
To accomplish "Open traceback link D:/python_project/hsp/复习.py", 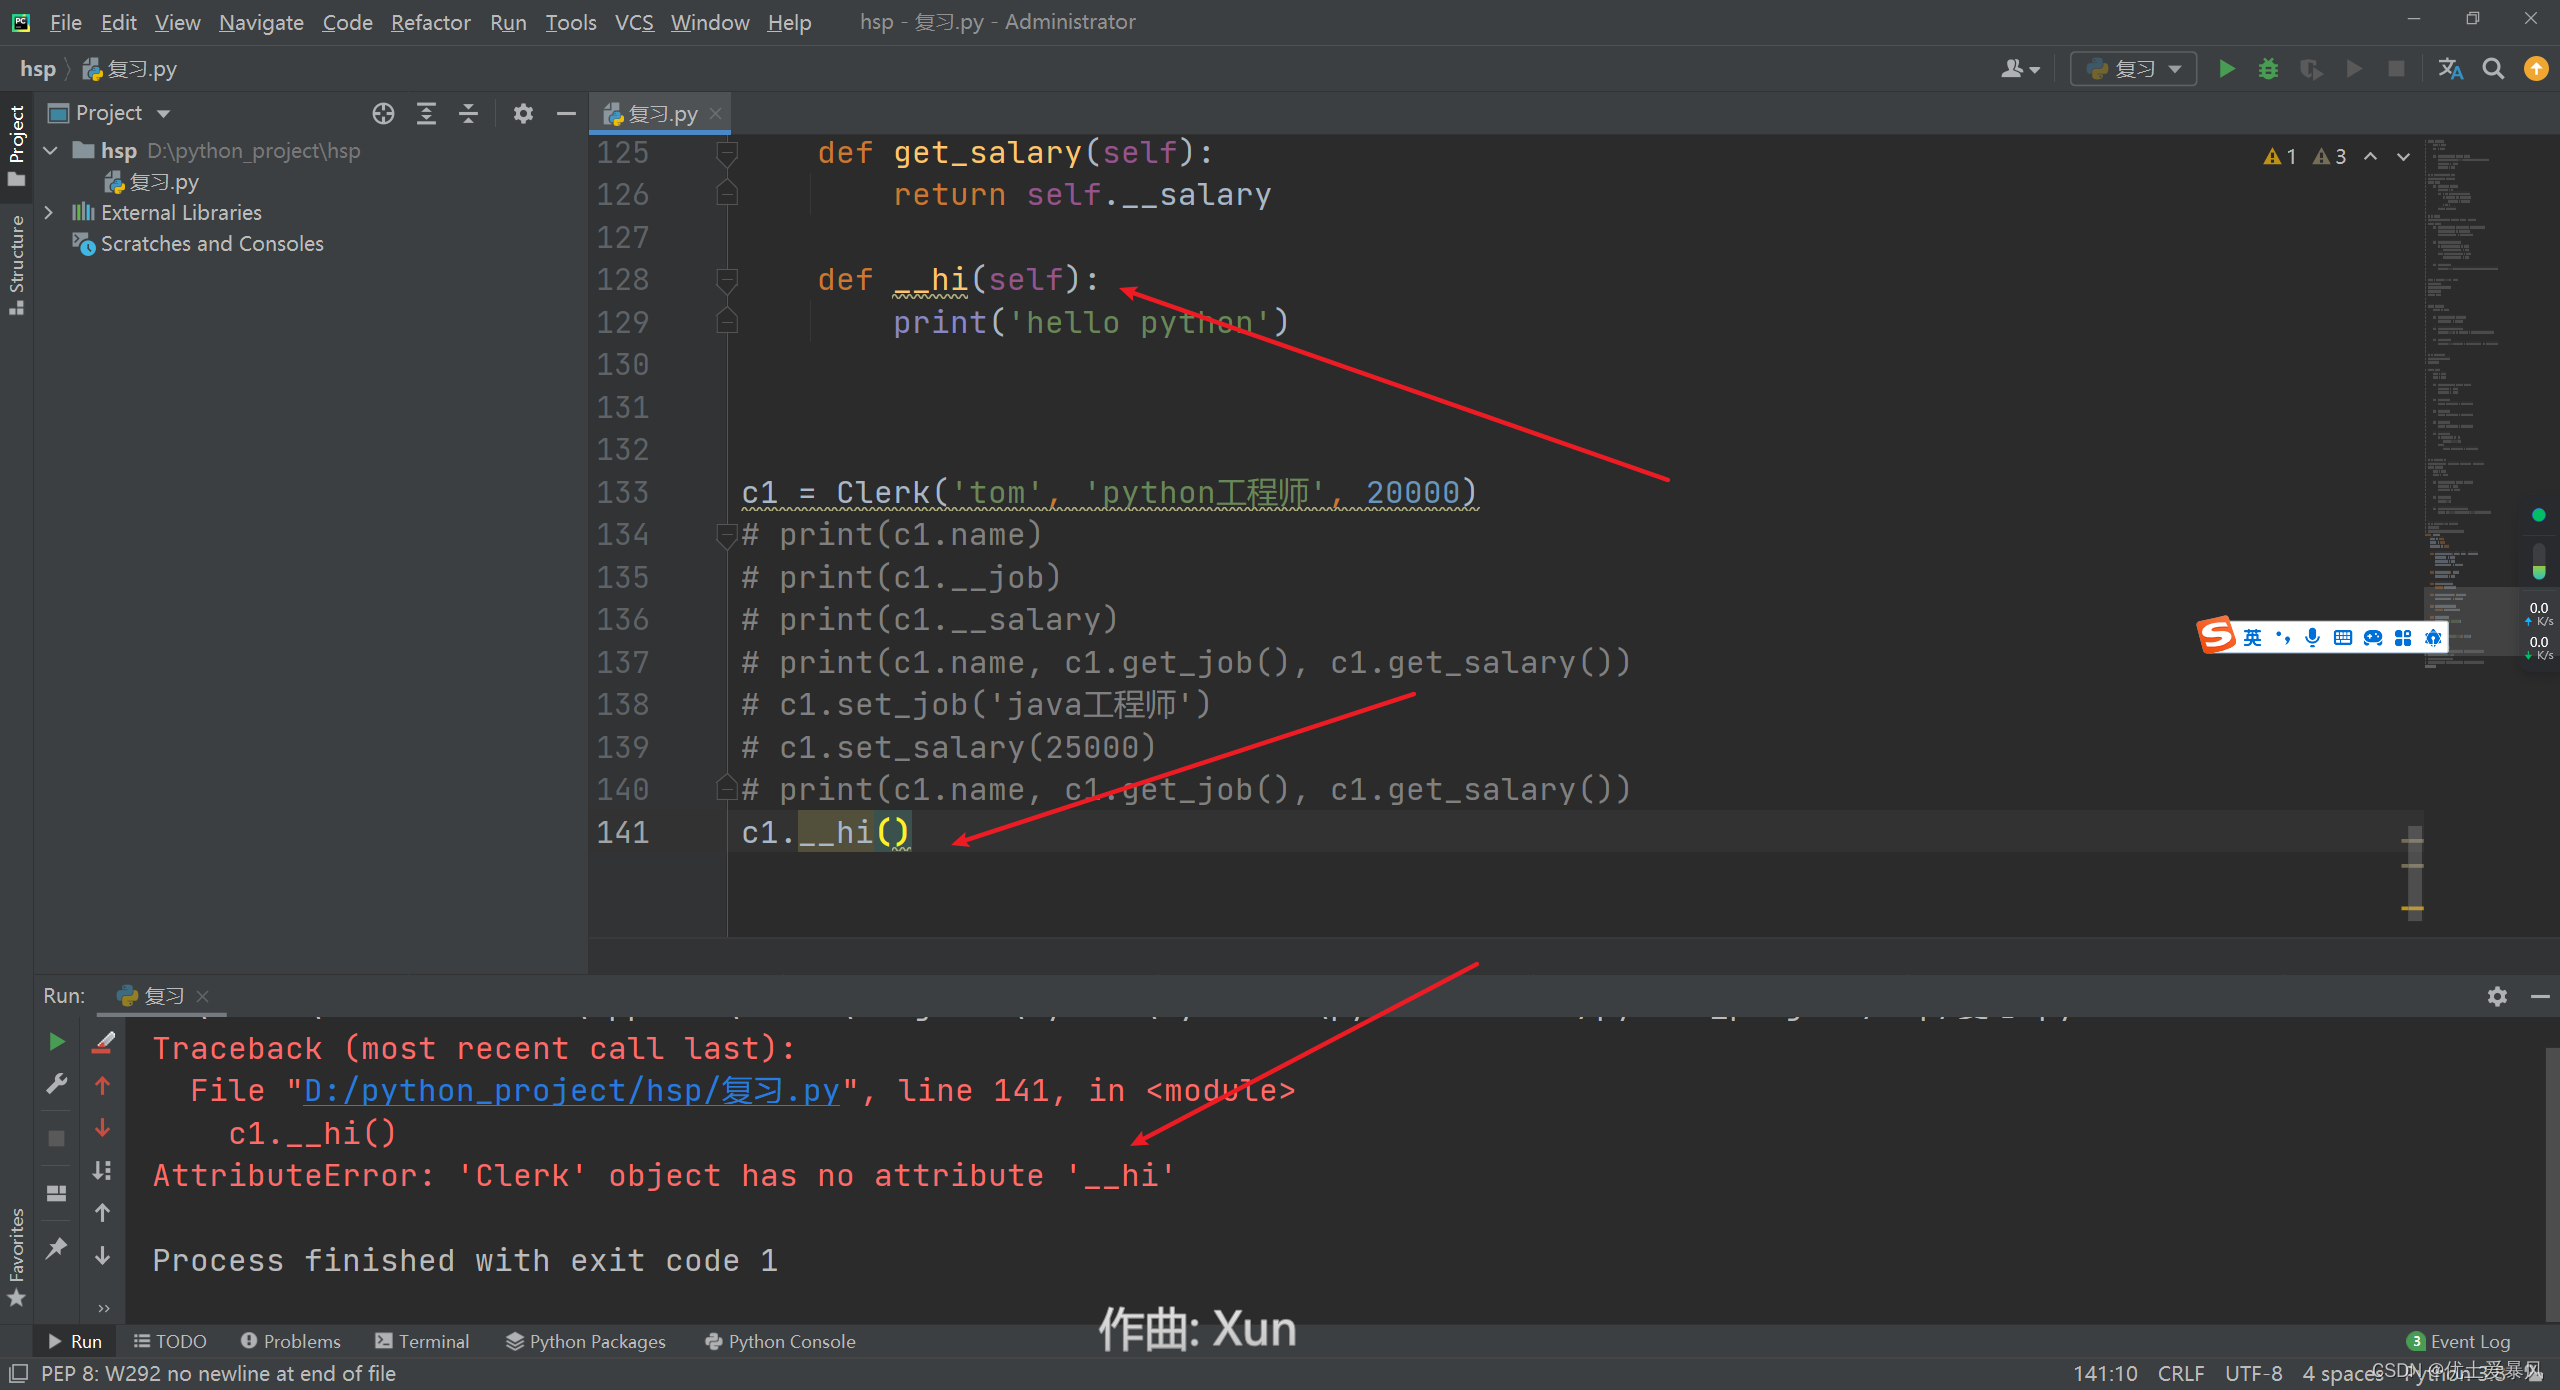I will coord(571,1091).
